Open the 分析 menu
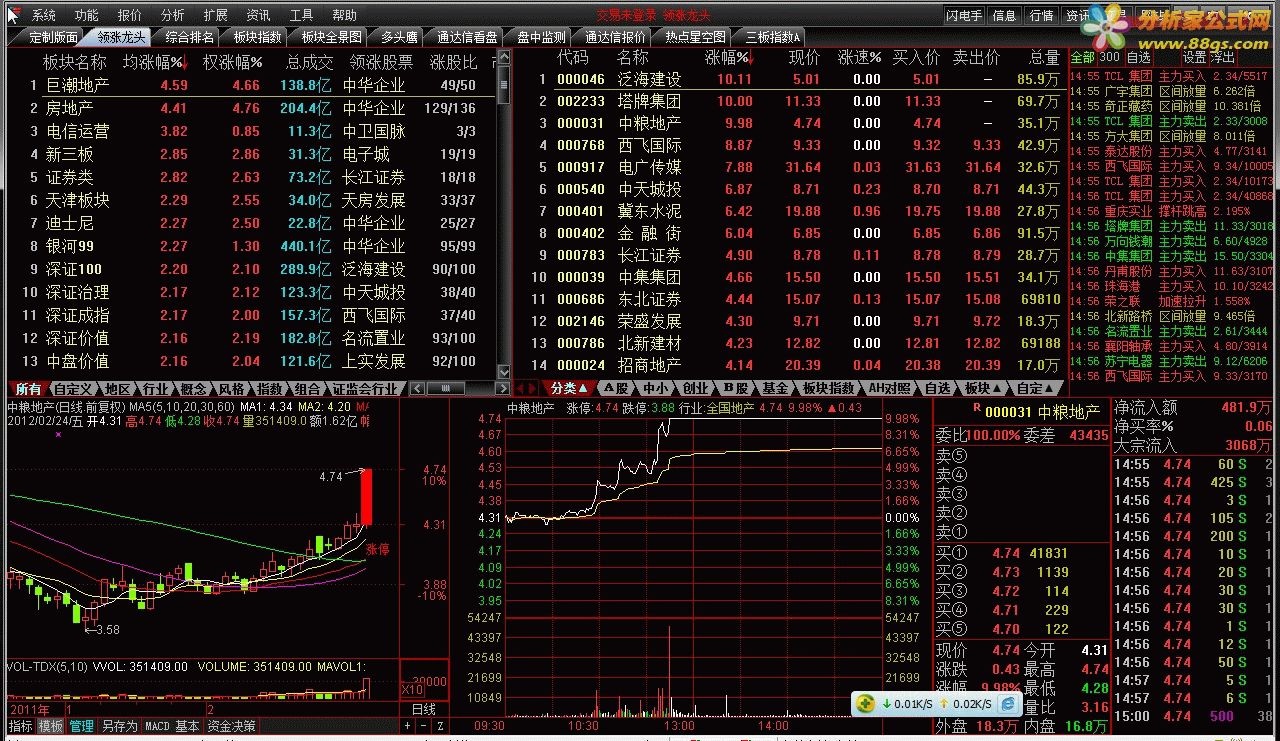Viewport: 1280px width, 741px height. click(173, 15)
